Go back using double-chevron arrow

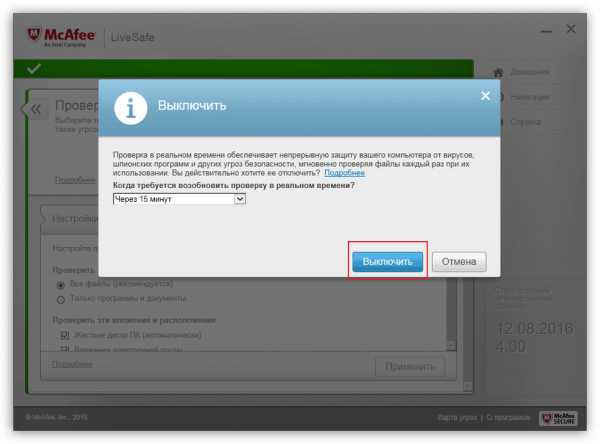36,109
